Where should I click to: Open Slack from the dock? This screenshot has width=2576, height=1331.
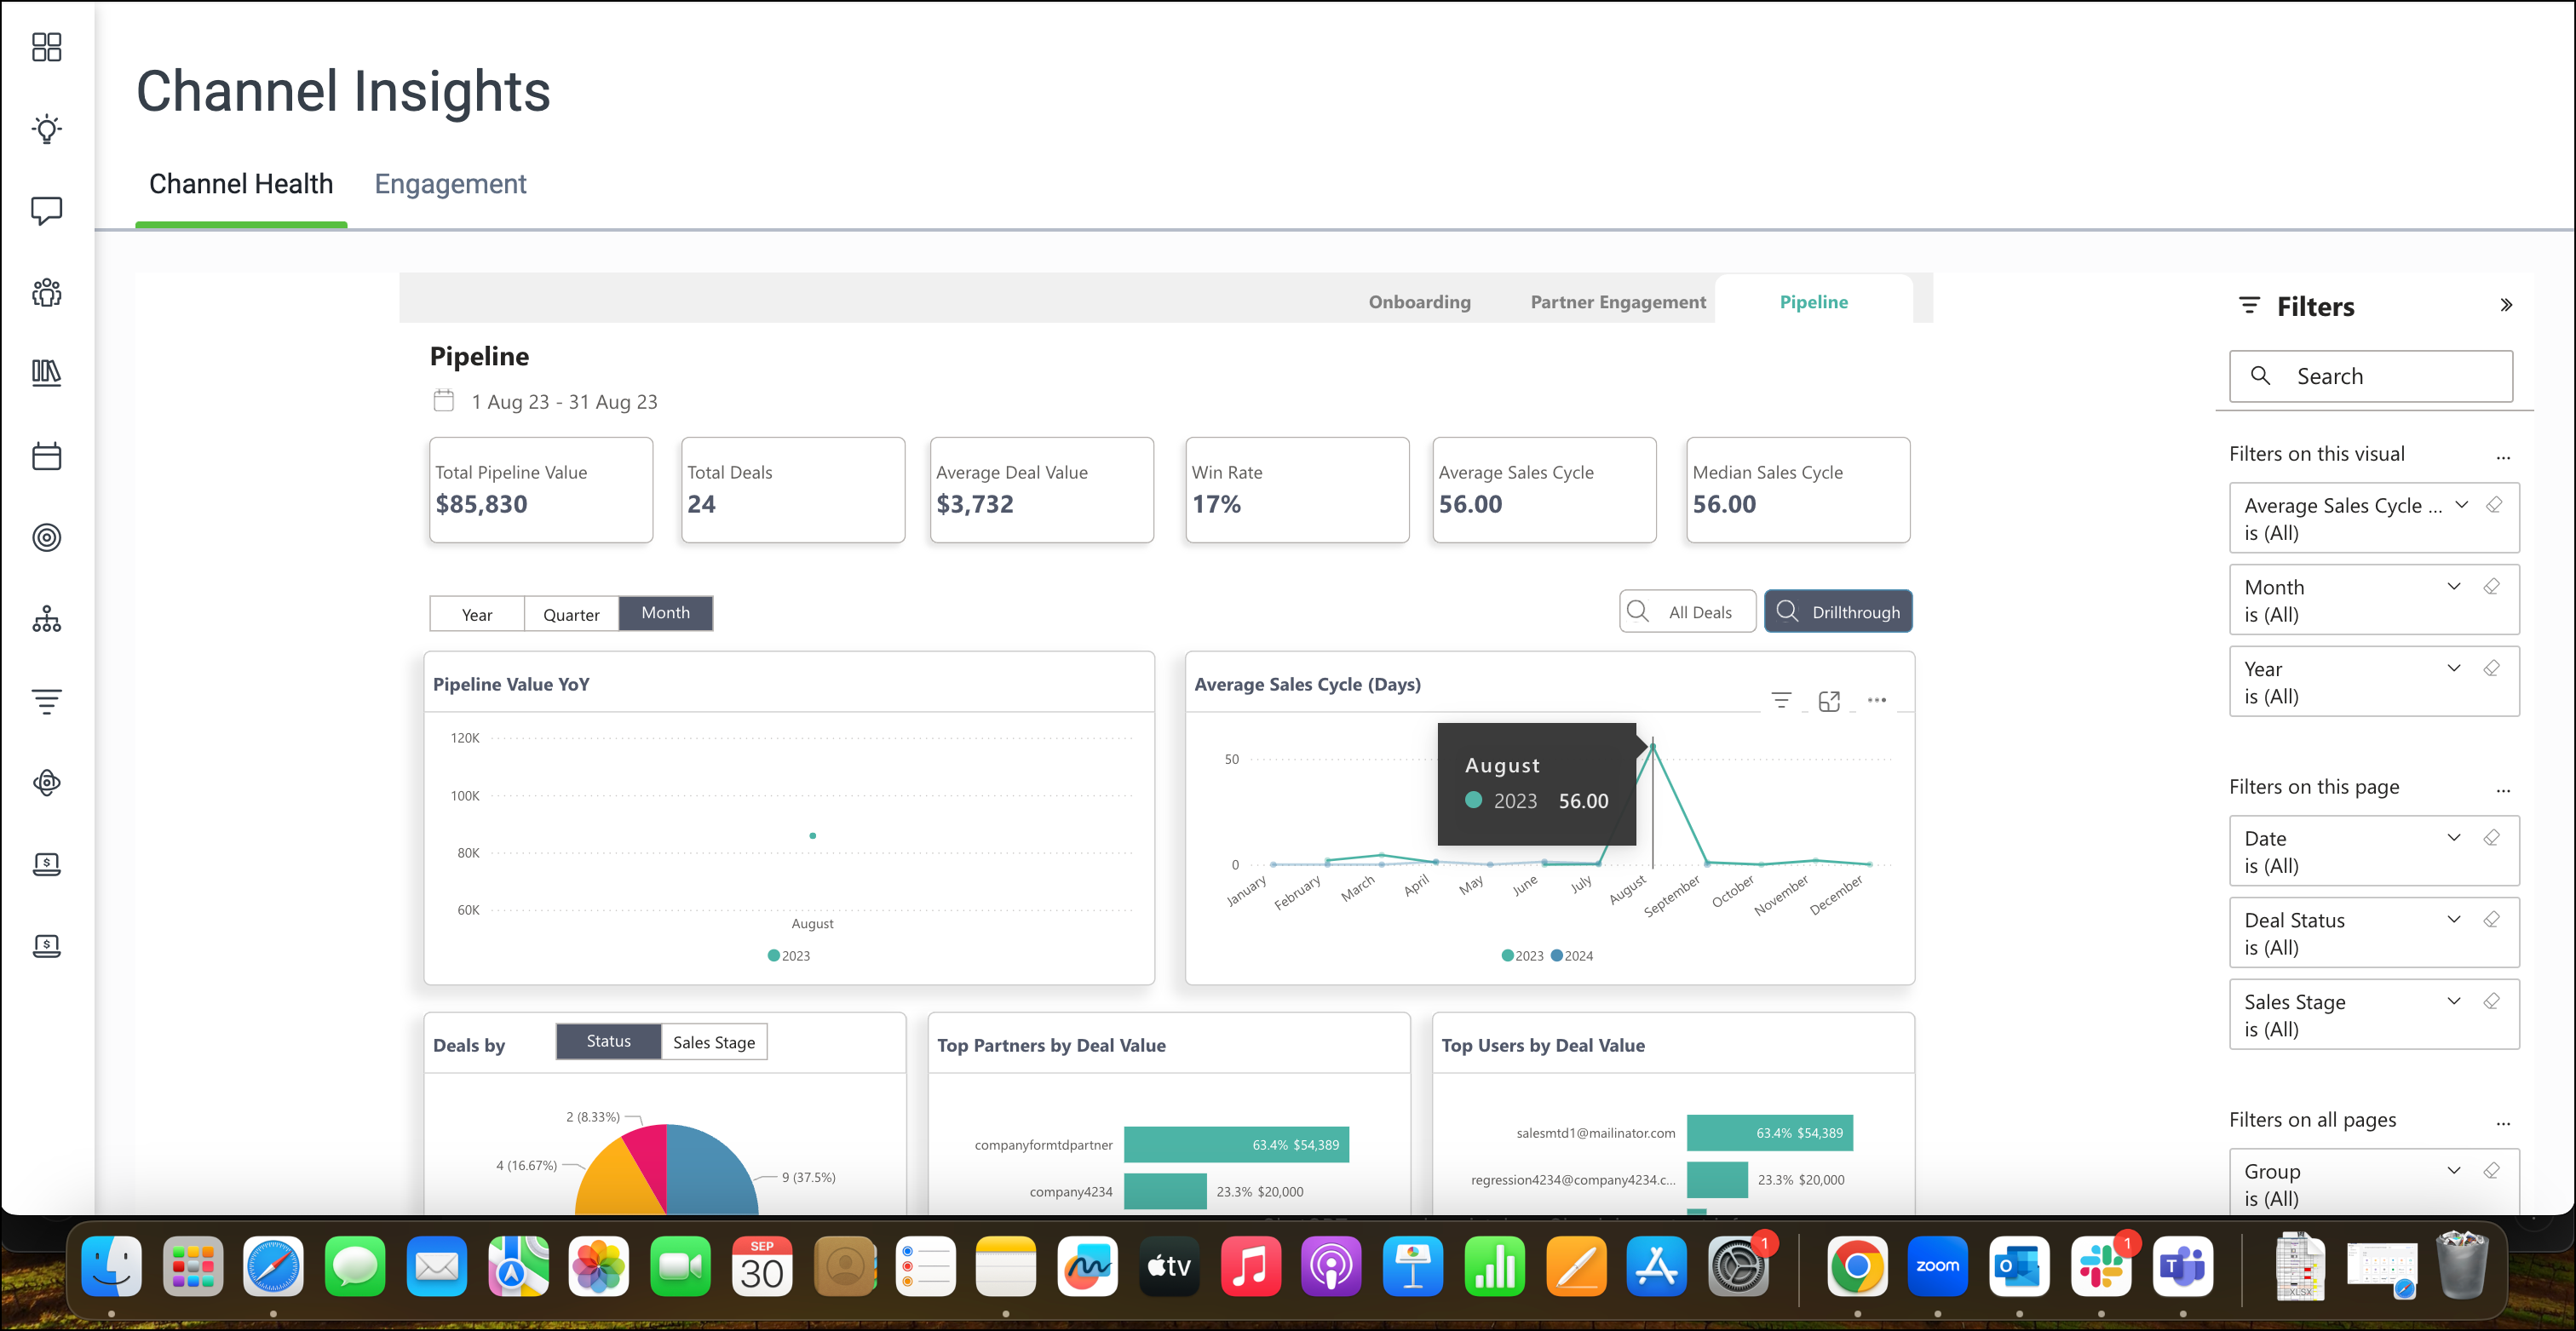2101,1266
